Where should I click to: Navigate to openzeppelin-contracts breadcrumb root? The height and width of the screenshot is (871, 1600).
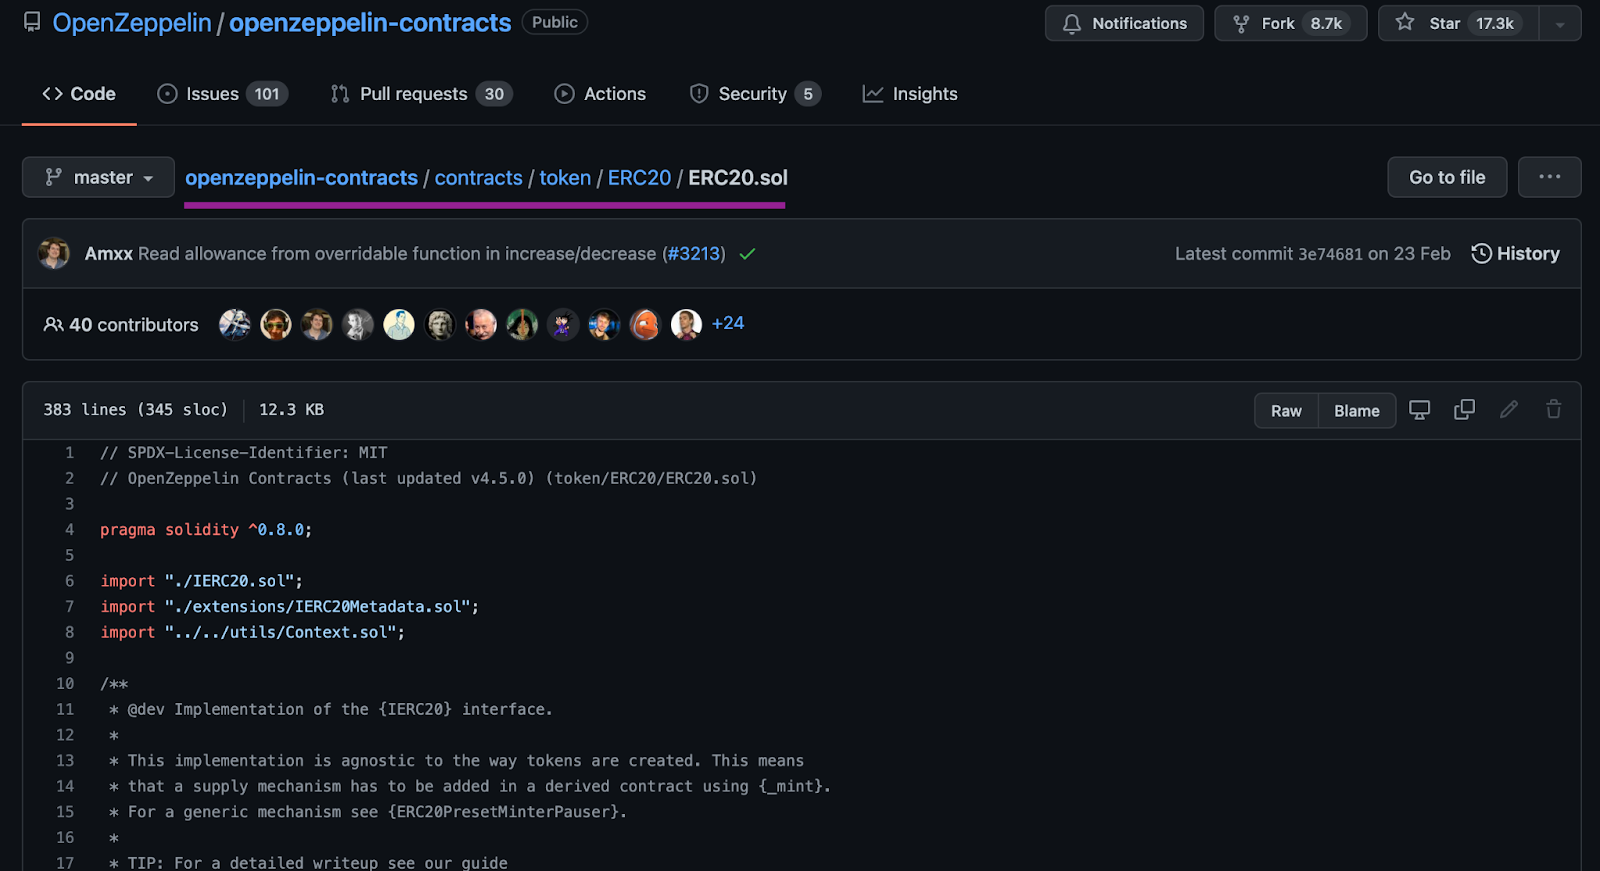[x=301, y=178]
